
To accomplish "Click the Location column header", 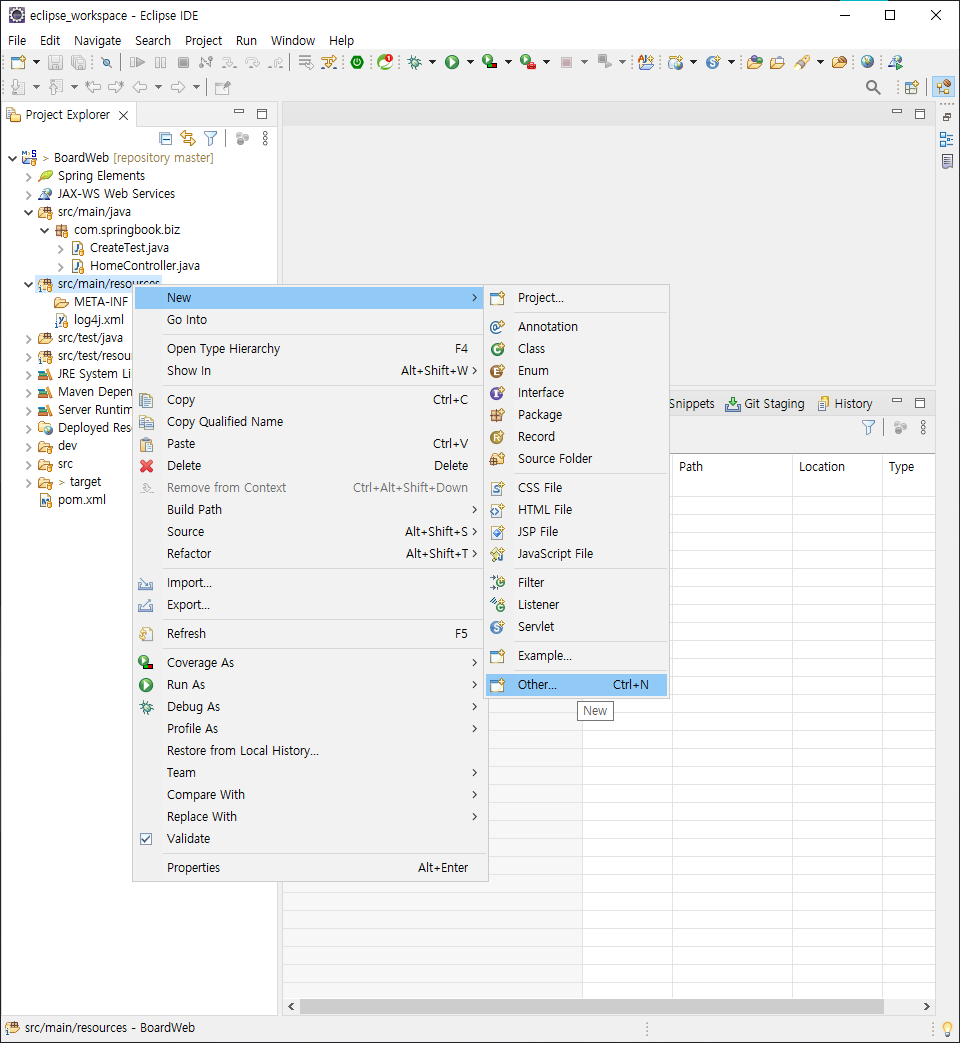I will click(x=837, y=466).
